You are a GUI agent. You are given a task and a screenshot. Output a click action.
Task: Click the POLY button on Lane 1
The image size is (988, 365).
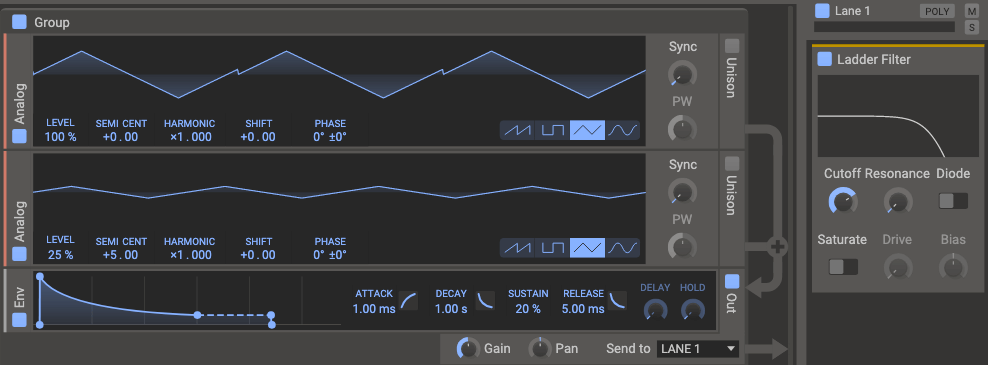[x=937, y=11]
